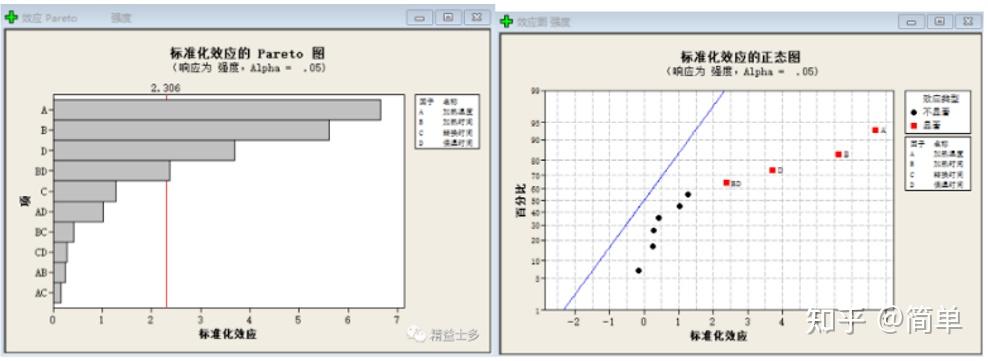The width and height of the screenshot is (988, 361).
Task: Click the red square point labeled A
Action: coord(875,130)
